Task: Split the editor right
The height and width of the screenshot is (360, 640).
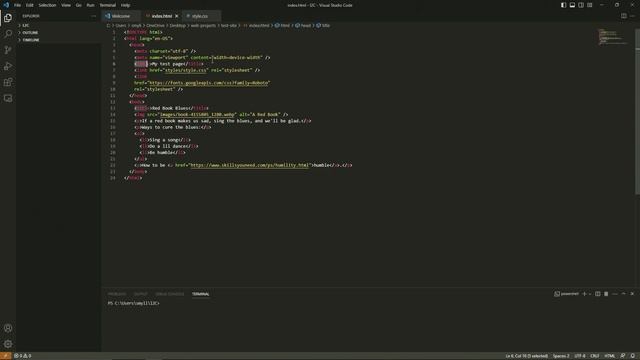Action: [x=624, y=16]
